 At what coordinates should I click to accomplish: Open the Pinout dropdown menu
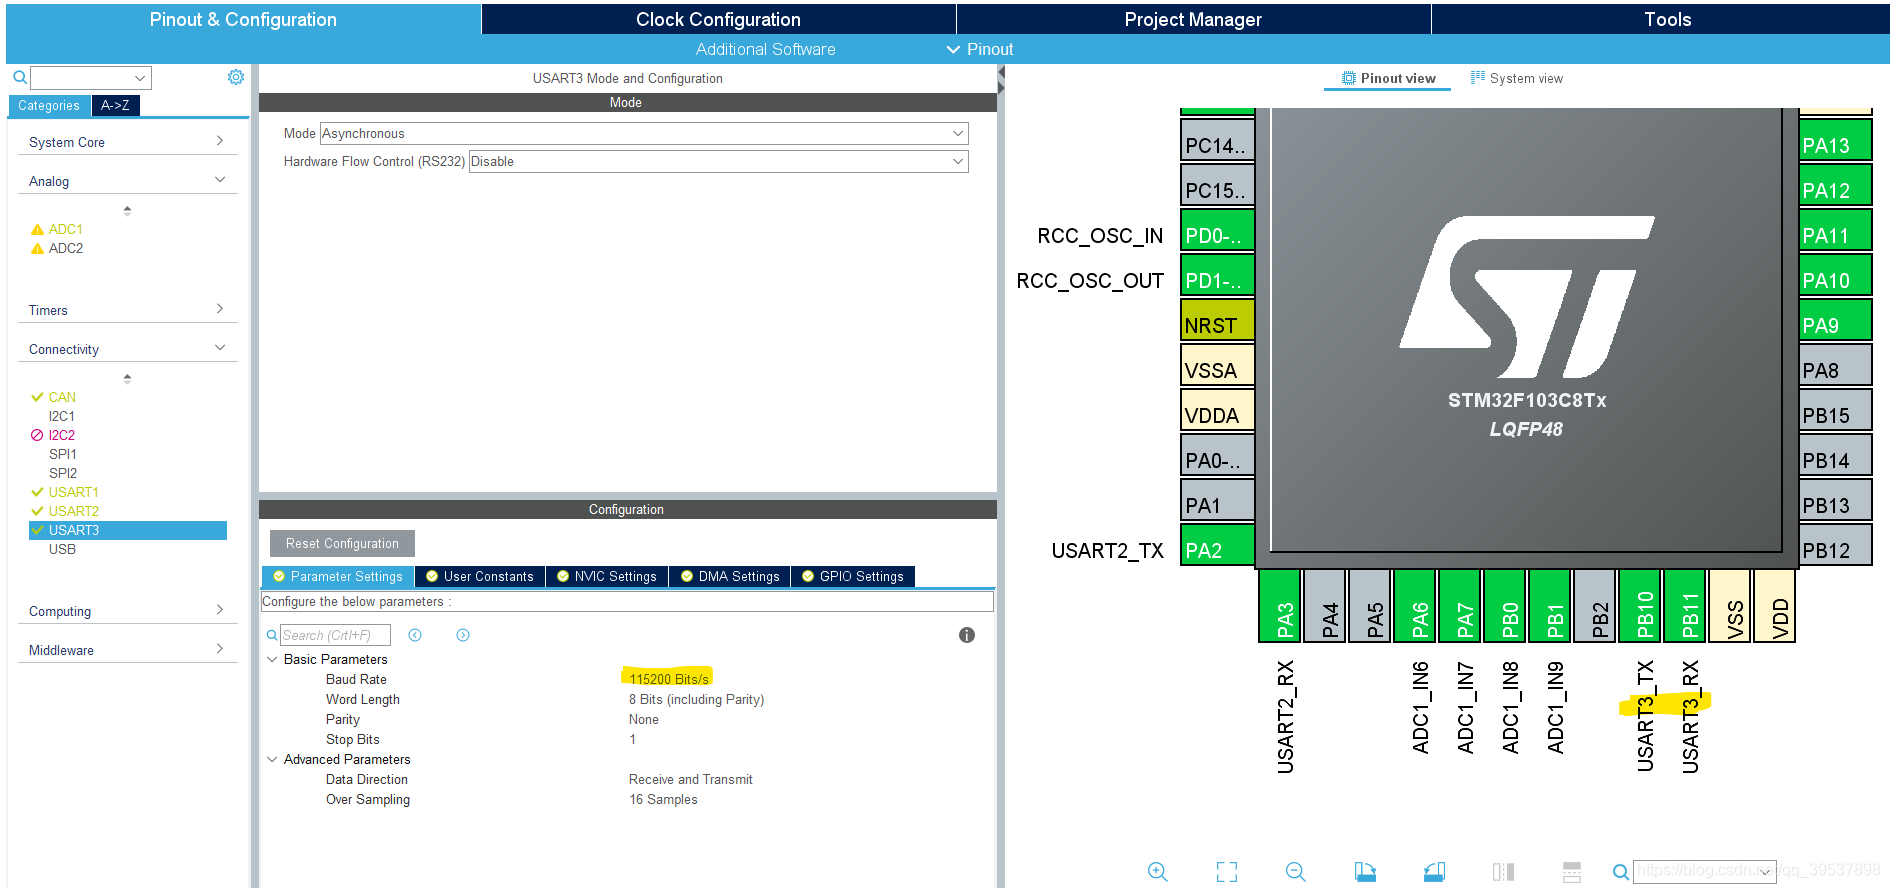[x=980, y=49]
